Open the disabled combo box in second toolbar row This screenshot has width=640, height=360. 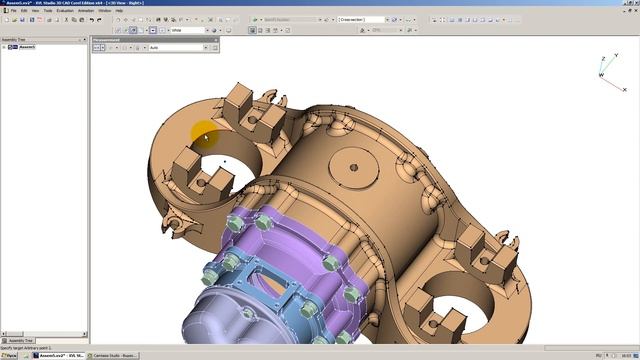point(387,30)
